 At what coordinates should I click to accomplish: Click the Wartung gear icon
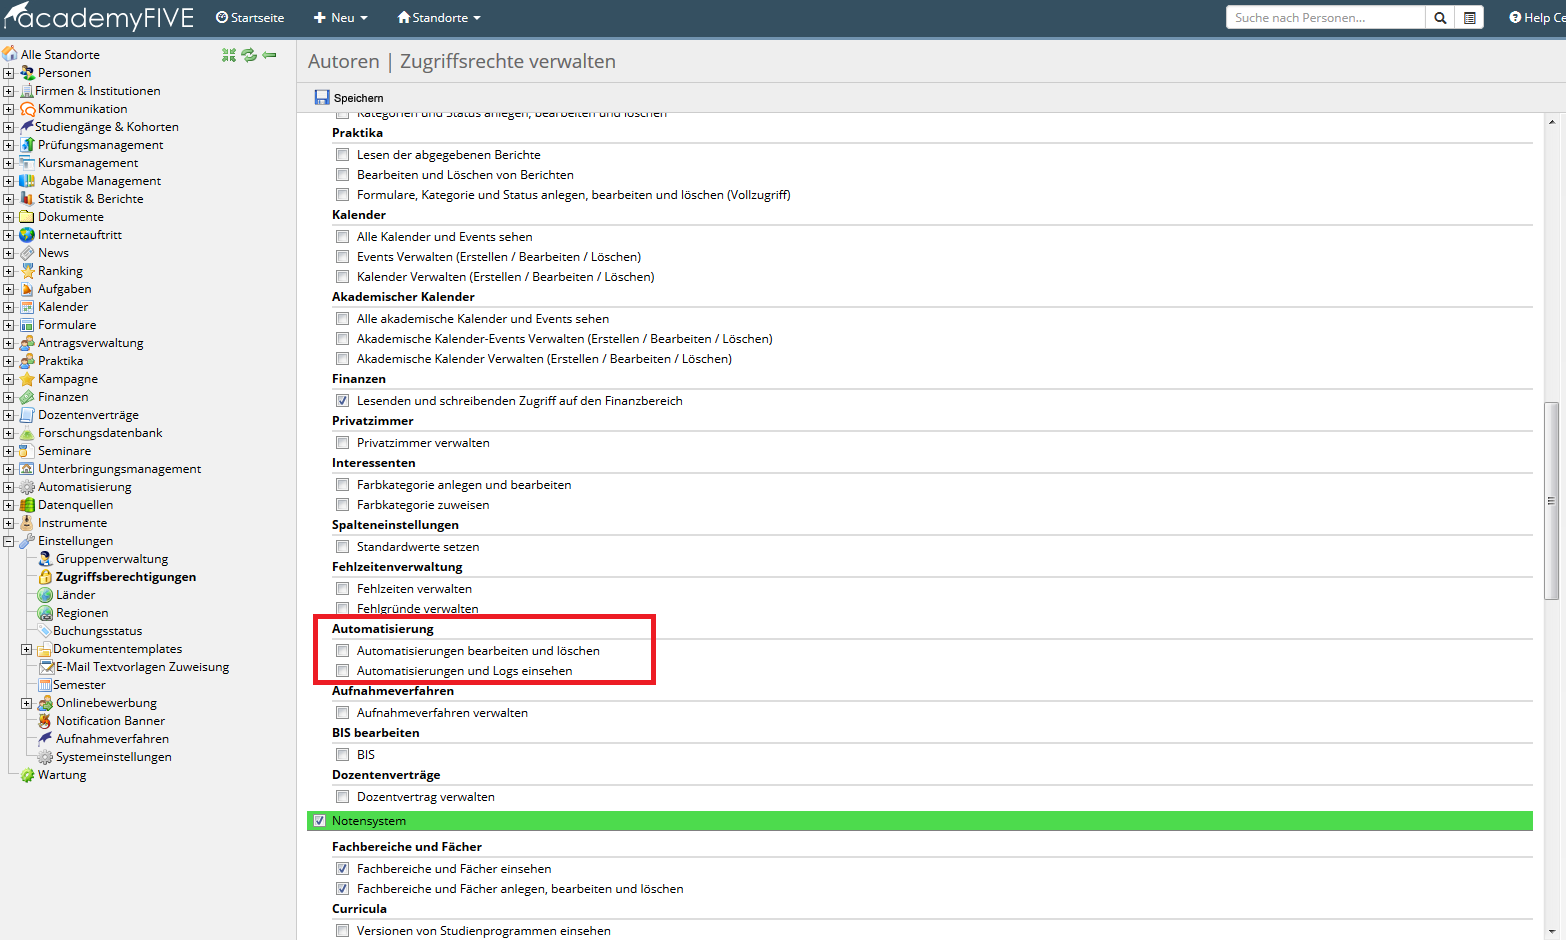pos(27,775)
